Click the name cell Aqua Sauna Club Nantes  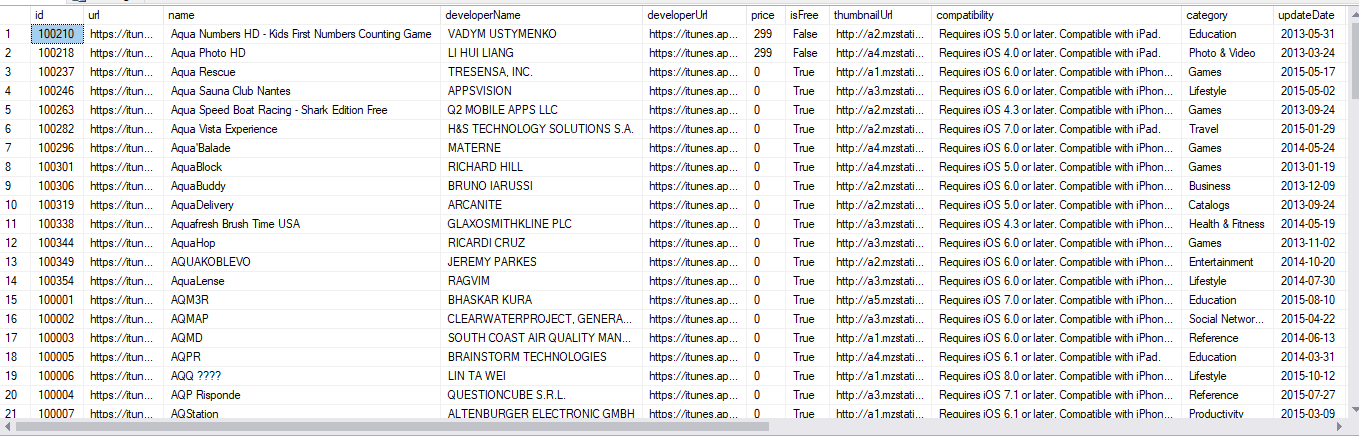(303, 91)
